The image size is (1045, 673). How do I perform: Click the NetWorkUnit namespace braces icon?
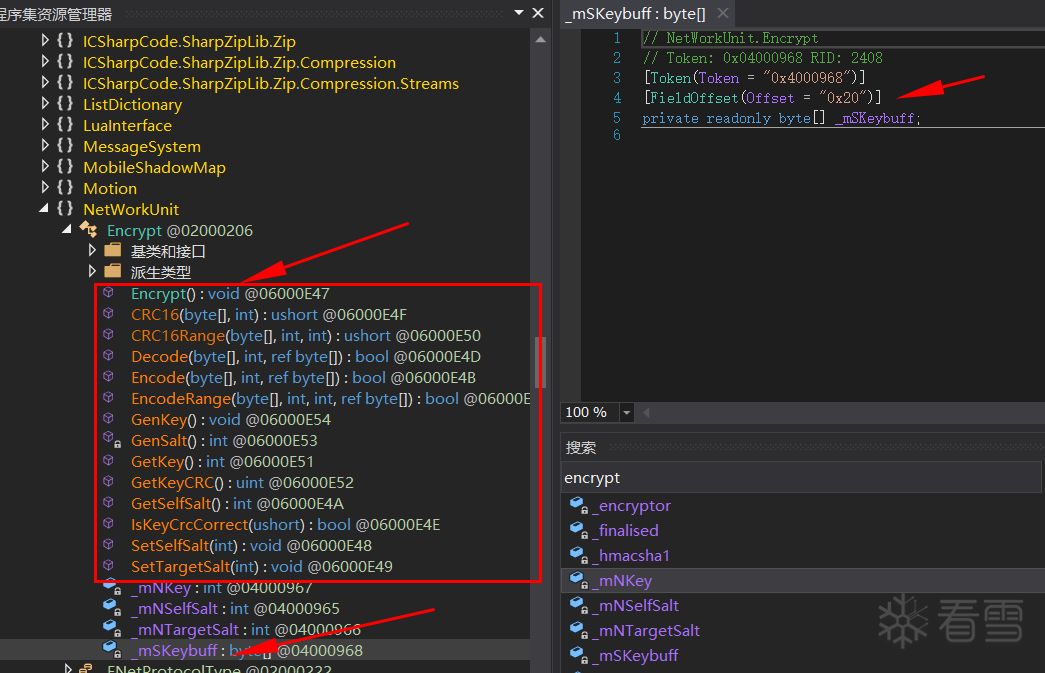65,209
